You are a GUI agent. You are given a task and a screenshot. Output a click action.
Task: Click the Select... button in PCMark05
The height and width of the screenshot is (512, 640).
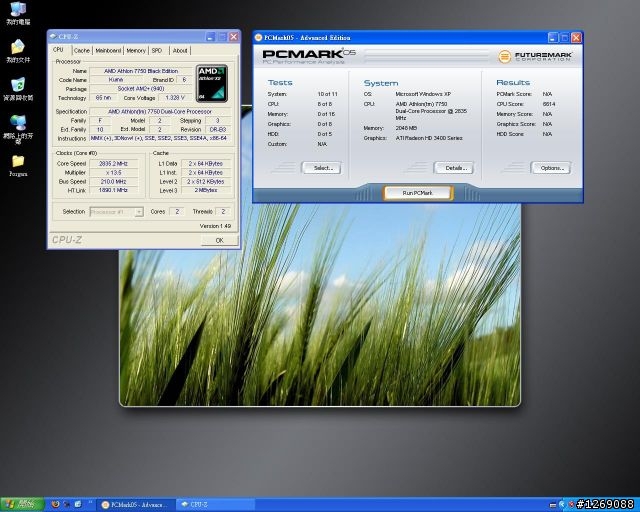[x=322, y=168]
